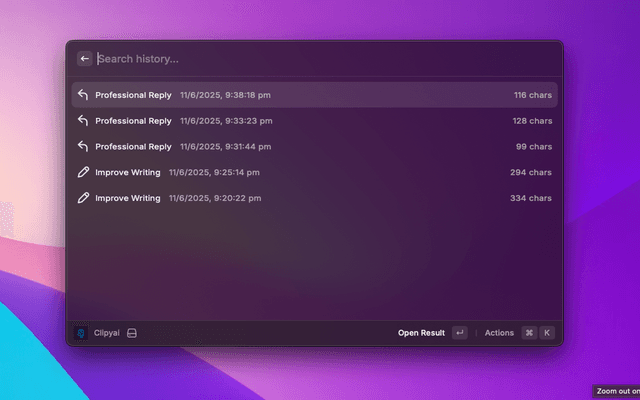Click the pencil icon of the 9:25:14 pm entry
Screen dimensions: 640x400
click(84, 172)
